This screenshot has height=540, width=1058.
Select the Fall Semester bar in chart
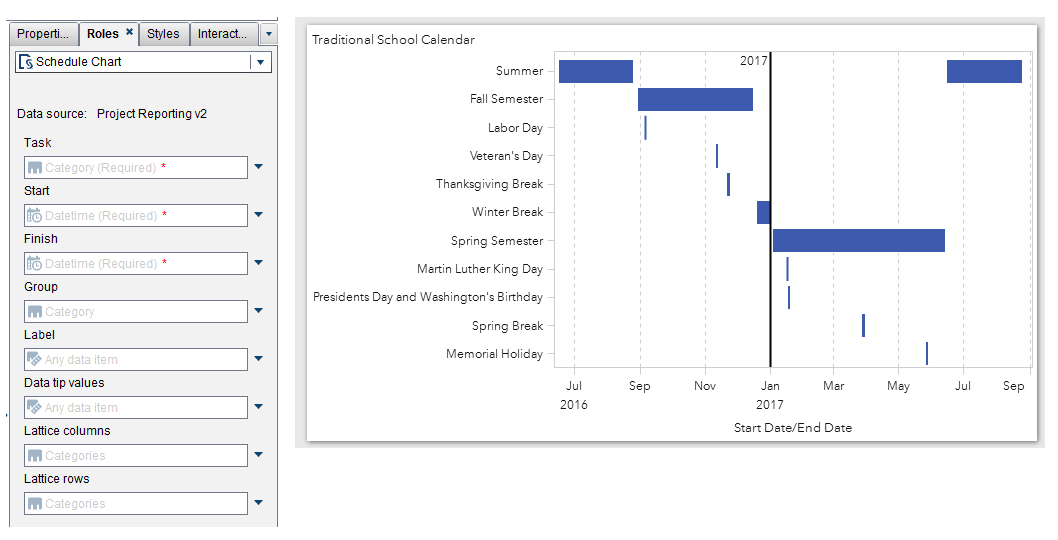695,99
